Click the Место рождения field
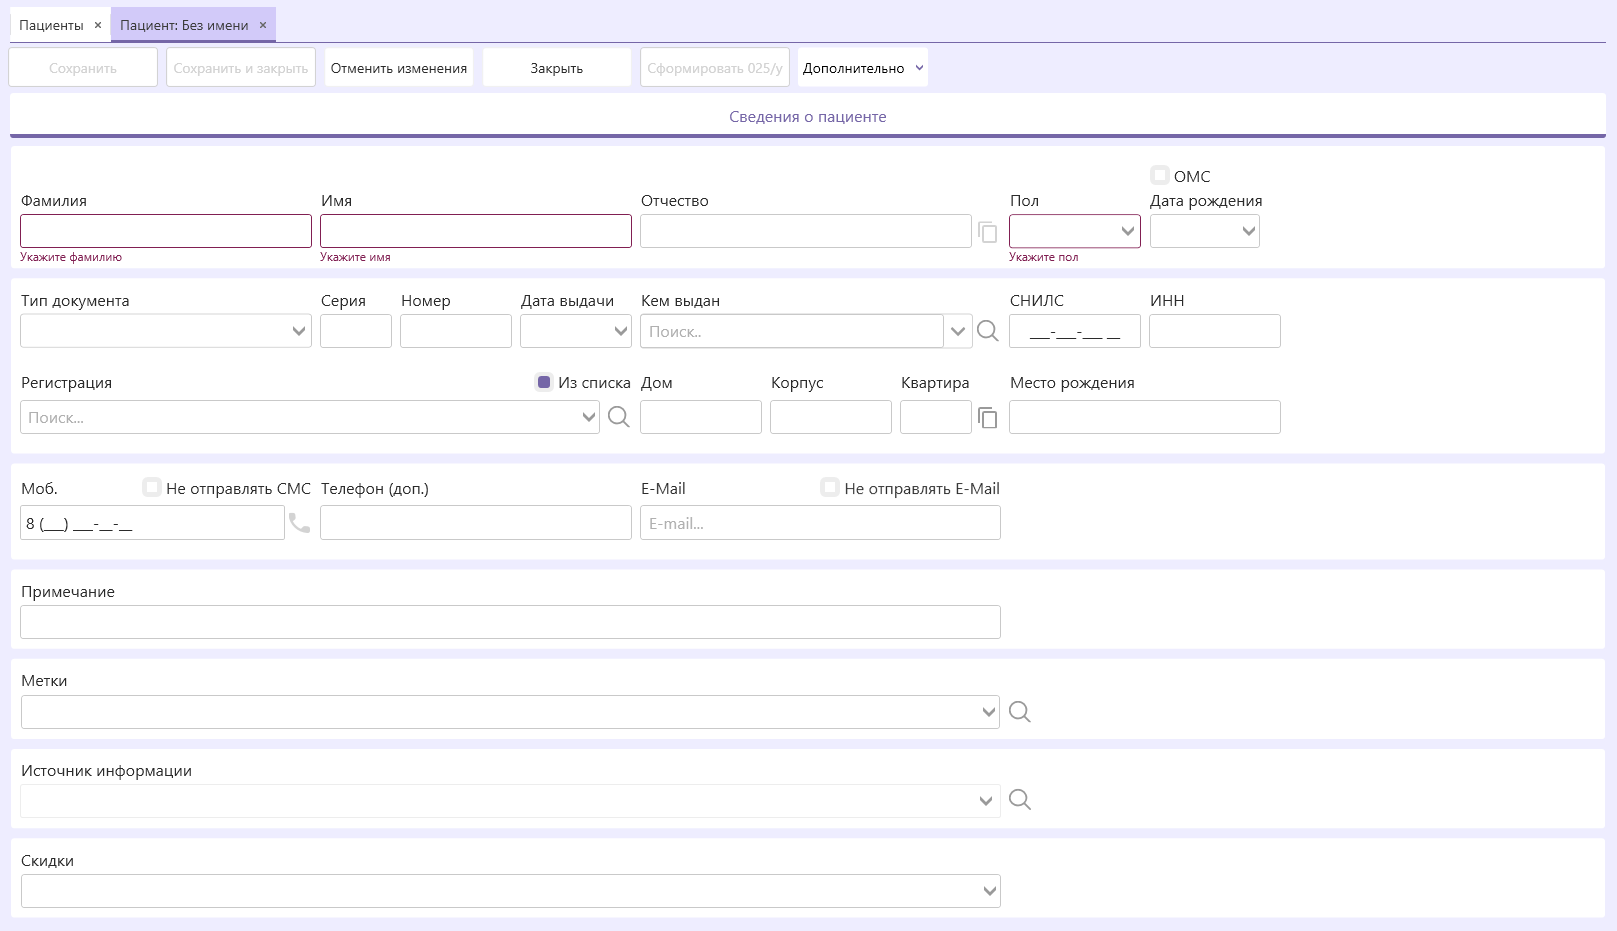This screenshot has height=931, width=1617. point(1145,417)
